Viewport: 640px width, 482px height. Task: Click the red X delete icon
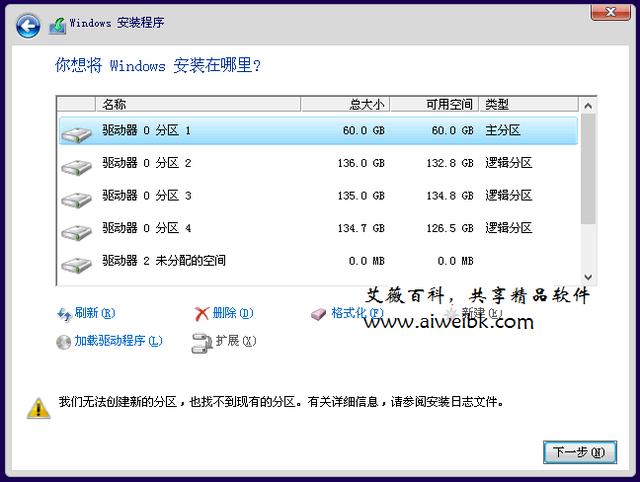202,314
